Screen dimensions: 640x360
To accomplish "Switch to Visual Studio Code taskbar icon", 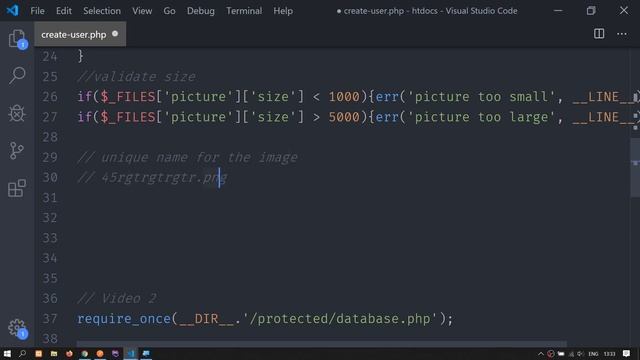I will click(131, 353).
